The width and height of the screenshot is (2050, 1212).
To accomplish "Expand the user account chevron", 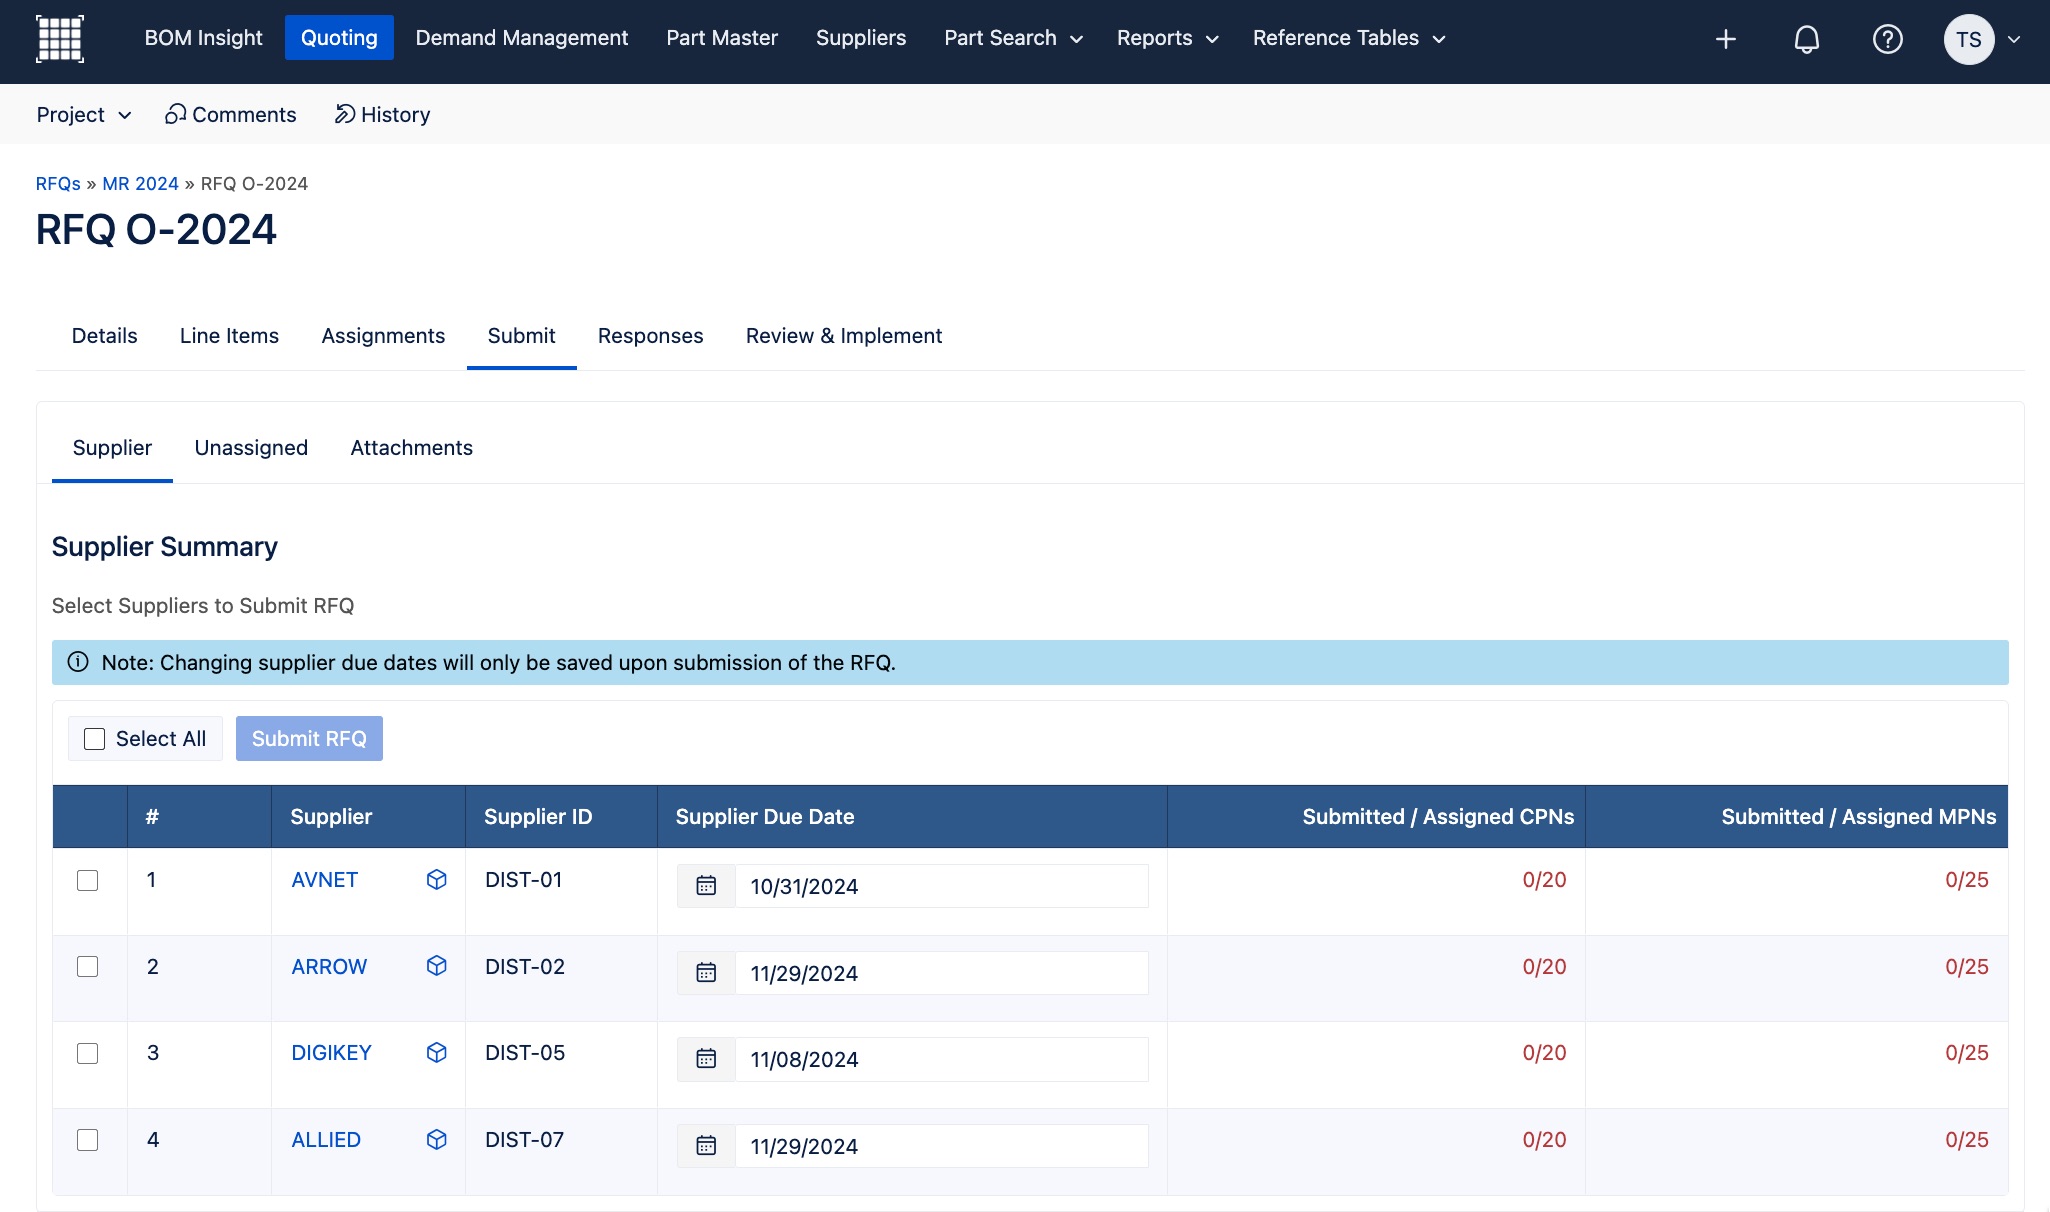I will click(x=2014, y=39).
